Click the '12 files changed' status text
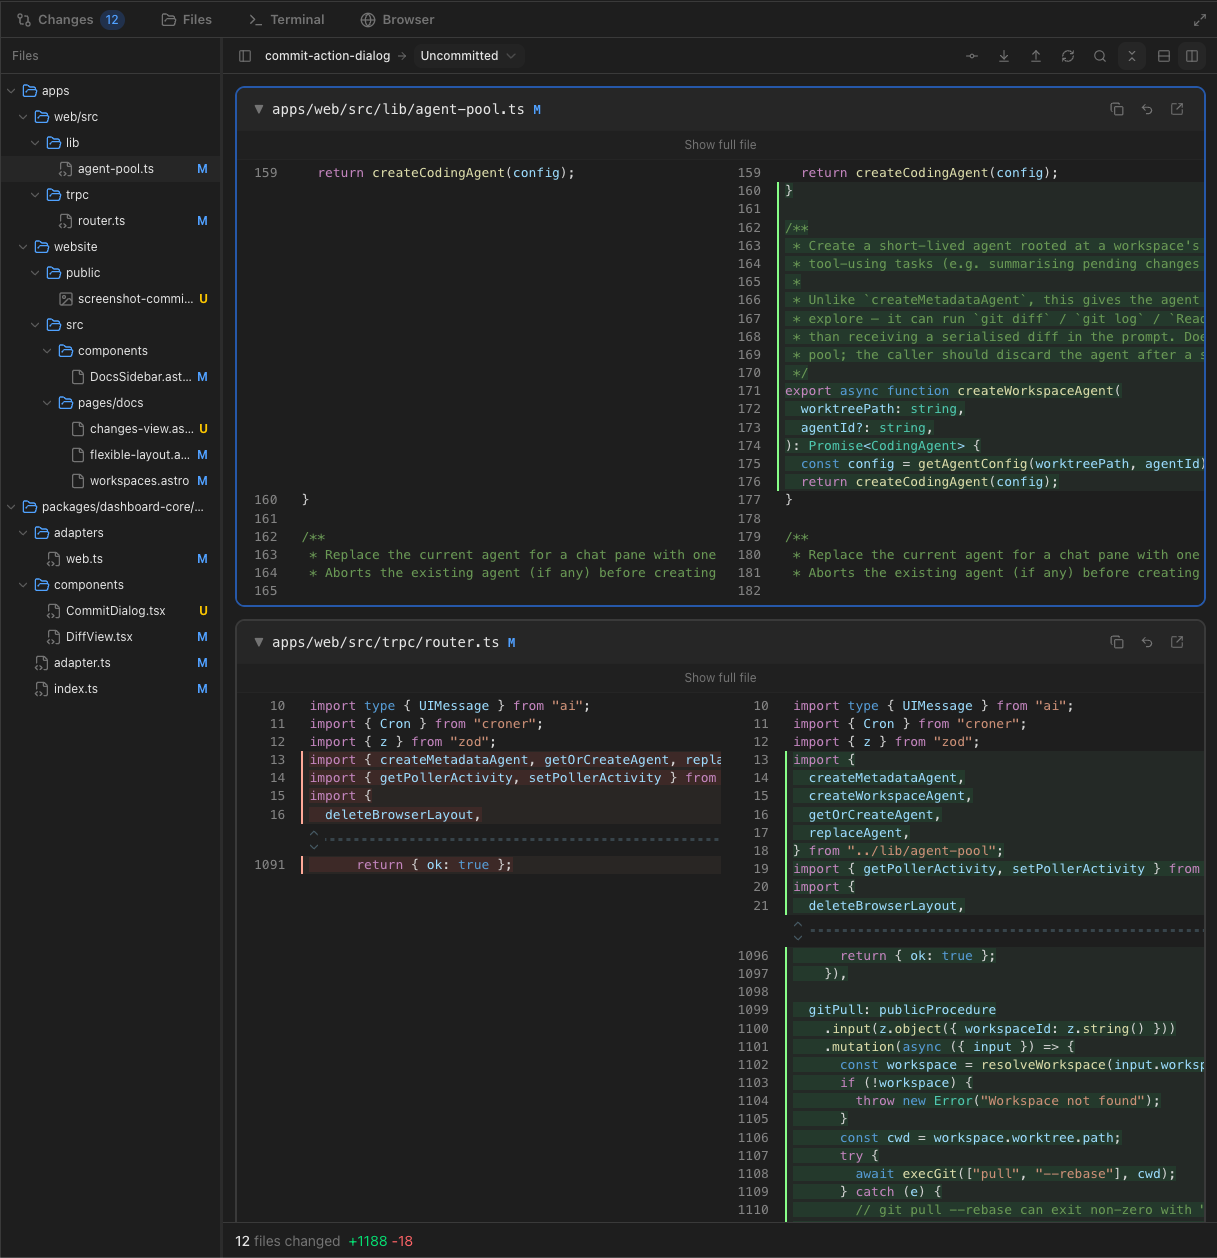 pos(288,1241)
